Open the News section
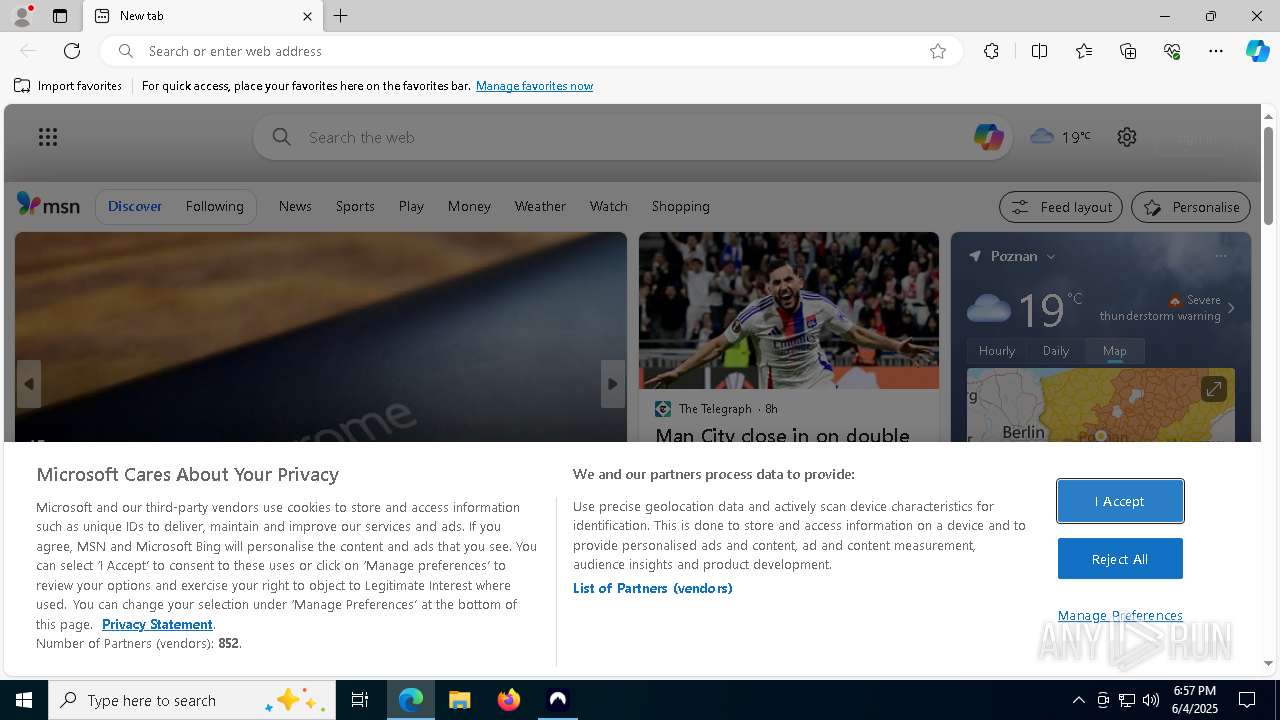The width and height of the screenshot is (1280, 720). [295, 206]
